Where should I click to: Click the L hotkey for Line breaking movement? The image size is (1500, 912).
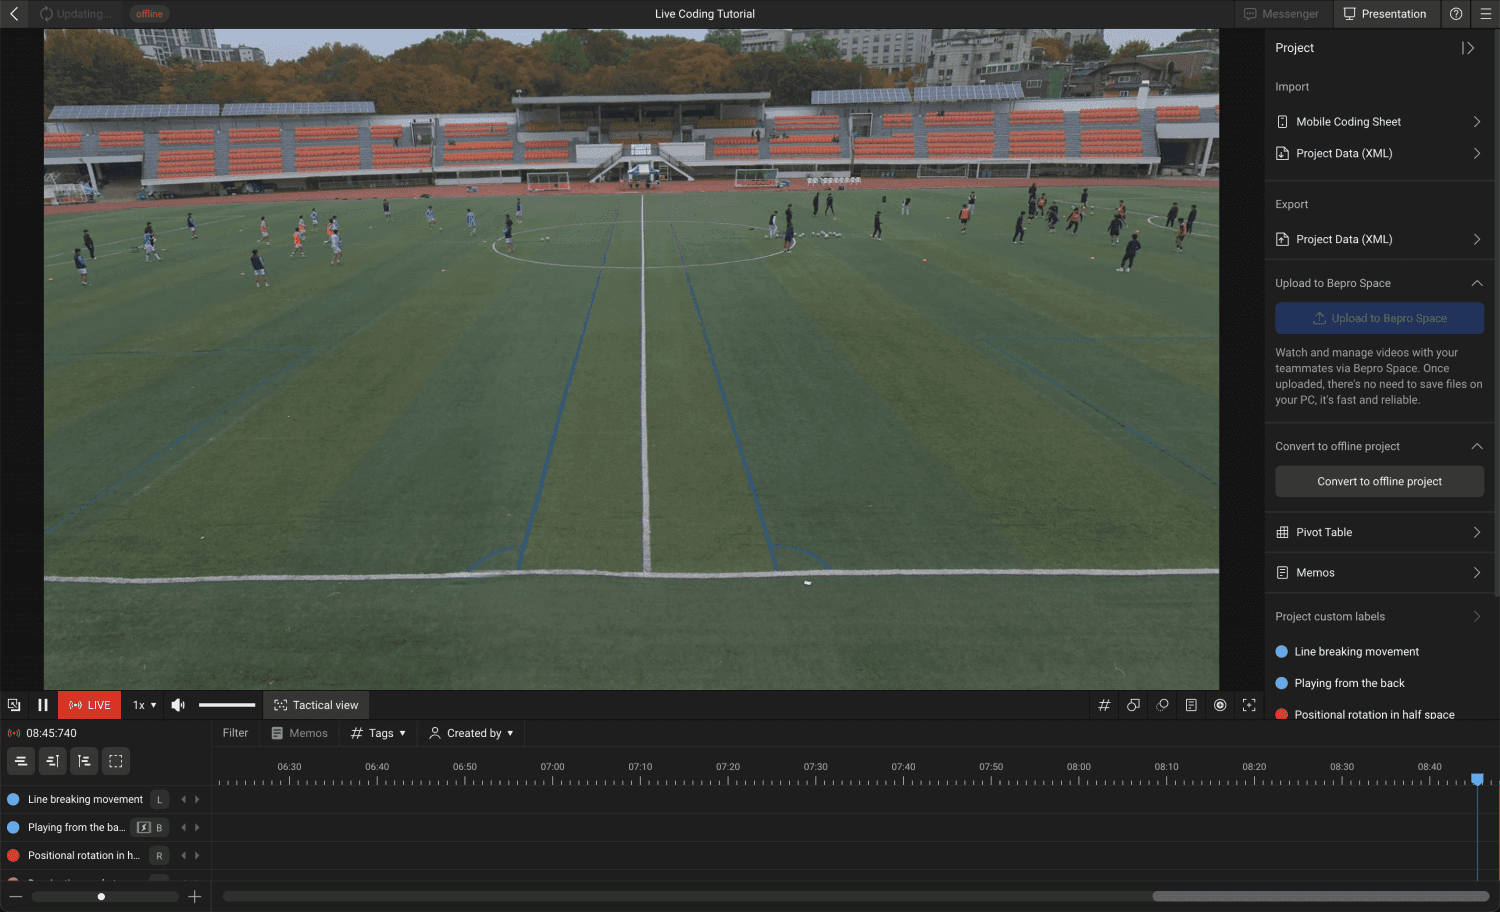pos(159,800)
